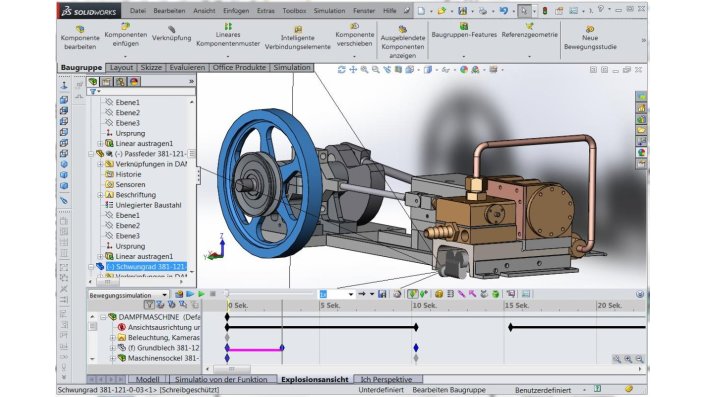The image size is (705, 397).
Task: Play the motion study from start
Action: [190, 294]
